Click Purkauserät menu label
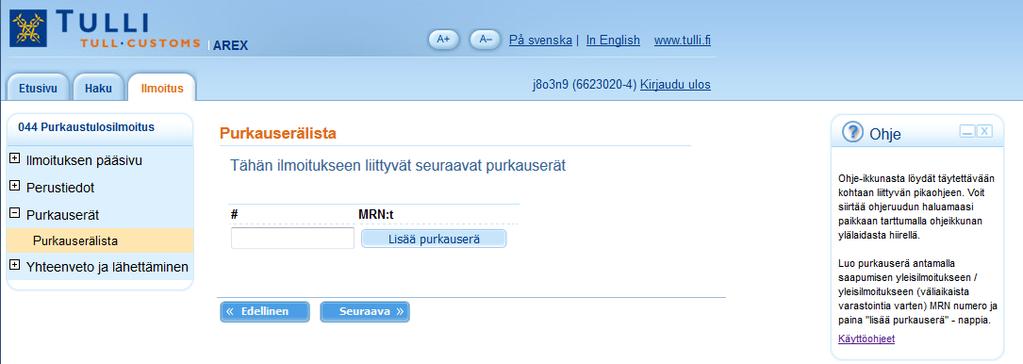Image resolution: width=1023 pixels, height=364 pixels. point(63,215)
